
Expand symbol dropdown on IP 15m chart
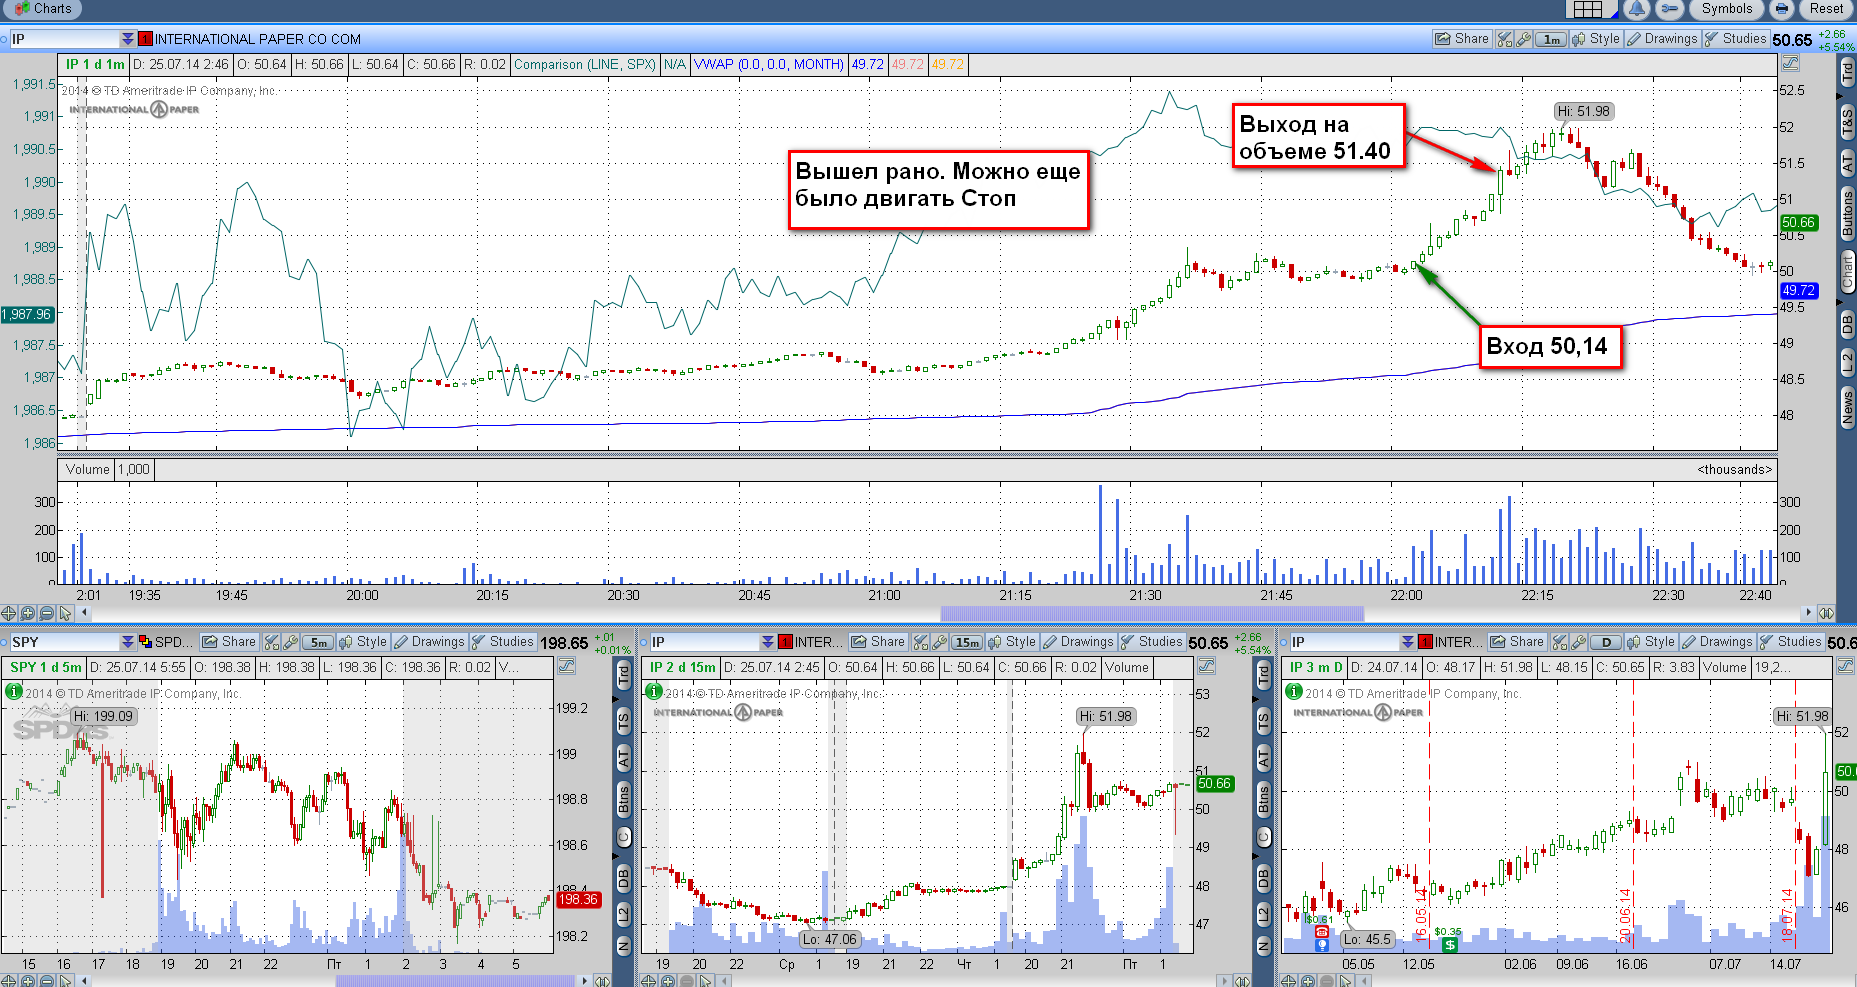pyautogui.click(x=768, y=642)
